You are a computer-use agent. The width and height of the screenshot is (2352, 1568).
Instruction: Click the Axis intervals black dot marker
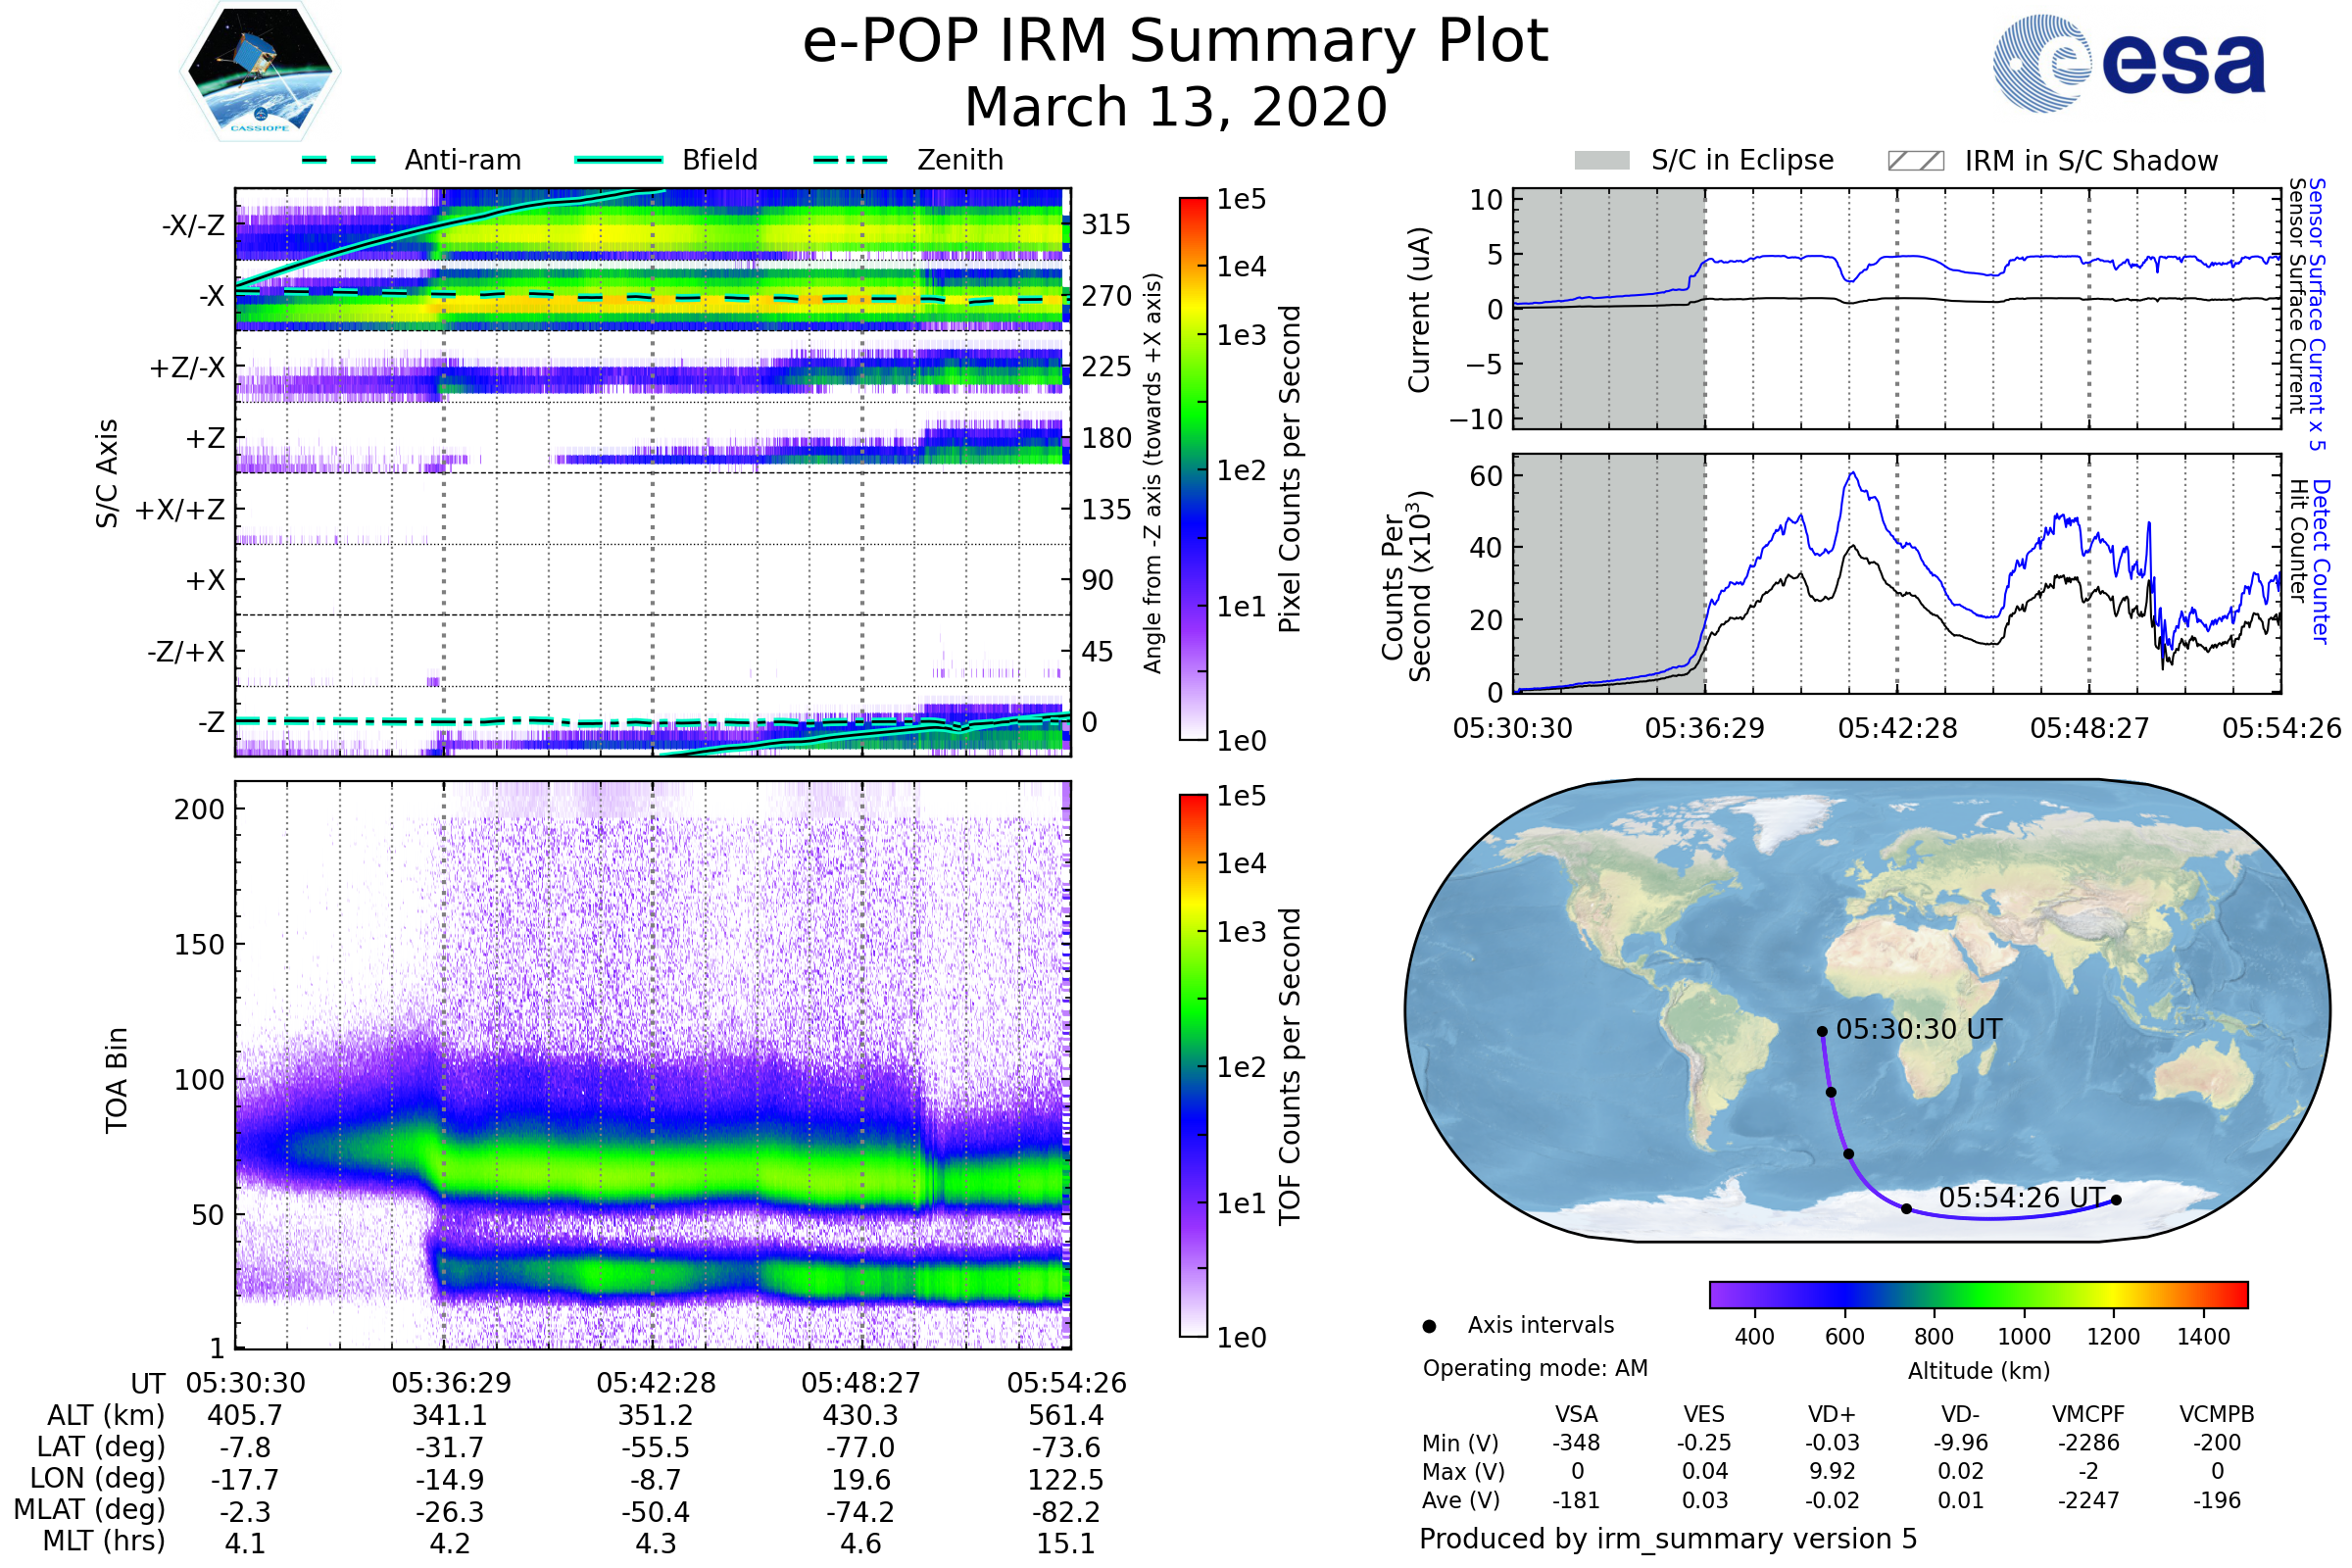tap(1429, 1326)
